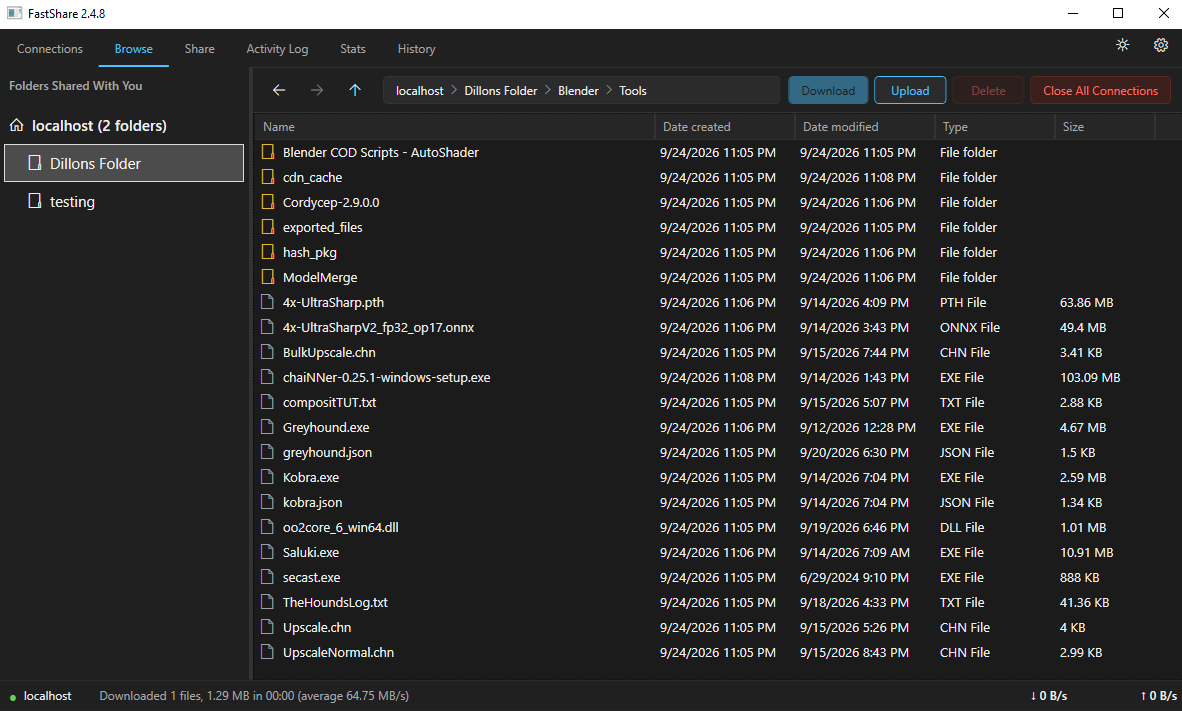Click file icon of Kobra.exe
This screenshot has width=1182, height=711.
coord(267,477)
